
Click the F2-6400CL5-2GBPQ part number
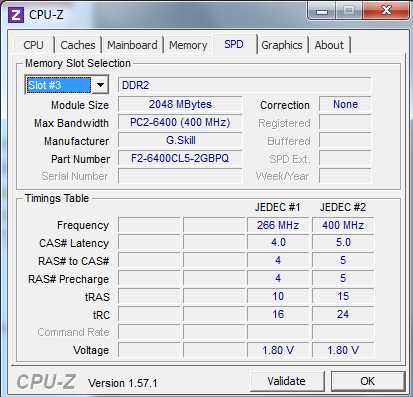pyautogui.click(x=180, y=158)
